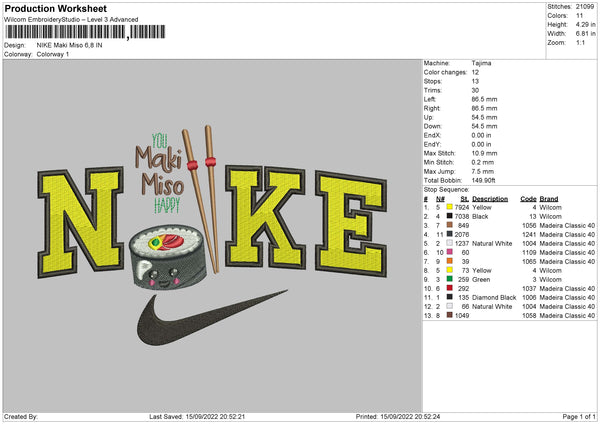Screen dimensions: 600x424
Task: Click the 'Printed: 15/09/2022 20:52:24' footer text
Action: click(x=398, y=416)
